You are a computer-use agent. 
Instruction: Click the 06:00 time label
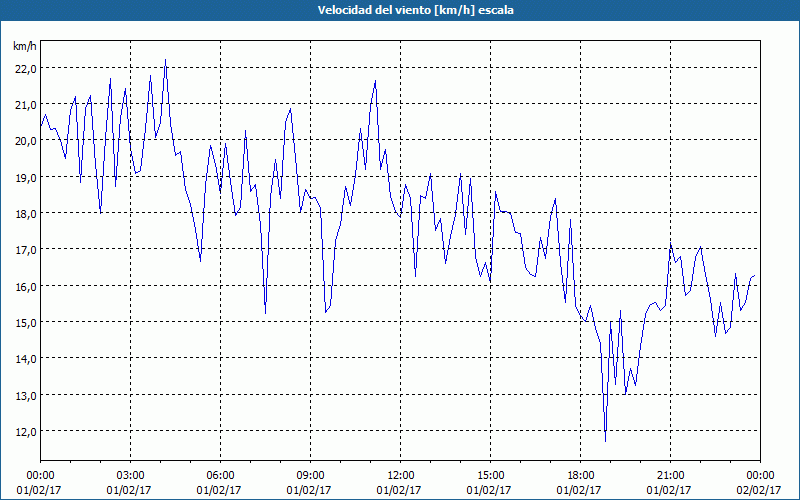point(220,476)
